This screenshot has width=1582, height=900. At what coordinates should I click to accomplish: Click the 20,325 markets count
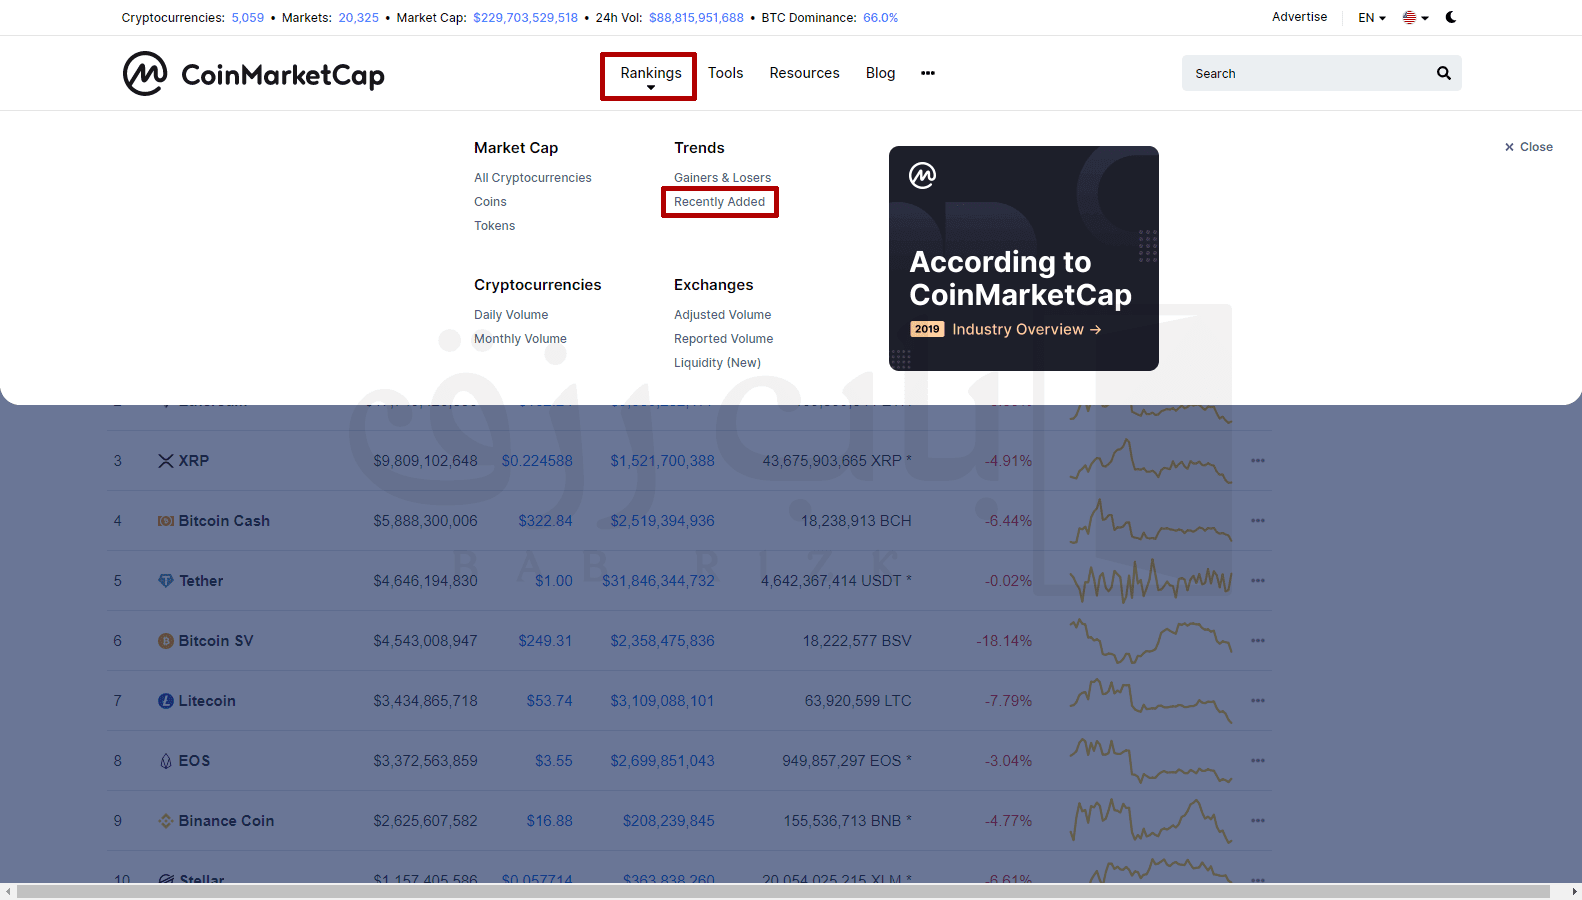358,18
